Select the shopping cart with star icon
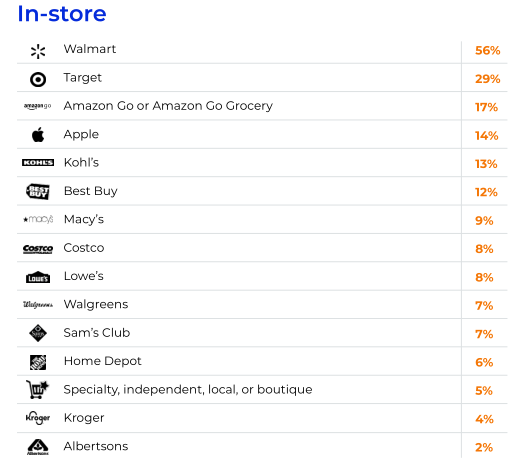521x468 pixels. pyautogui.click(x=38, y=390)
